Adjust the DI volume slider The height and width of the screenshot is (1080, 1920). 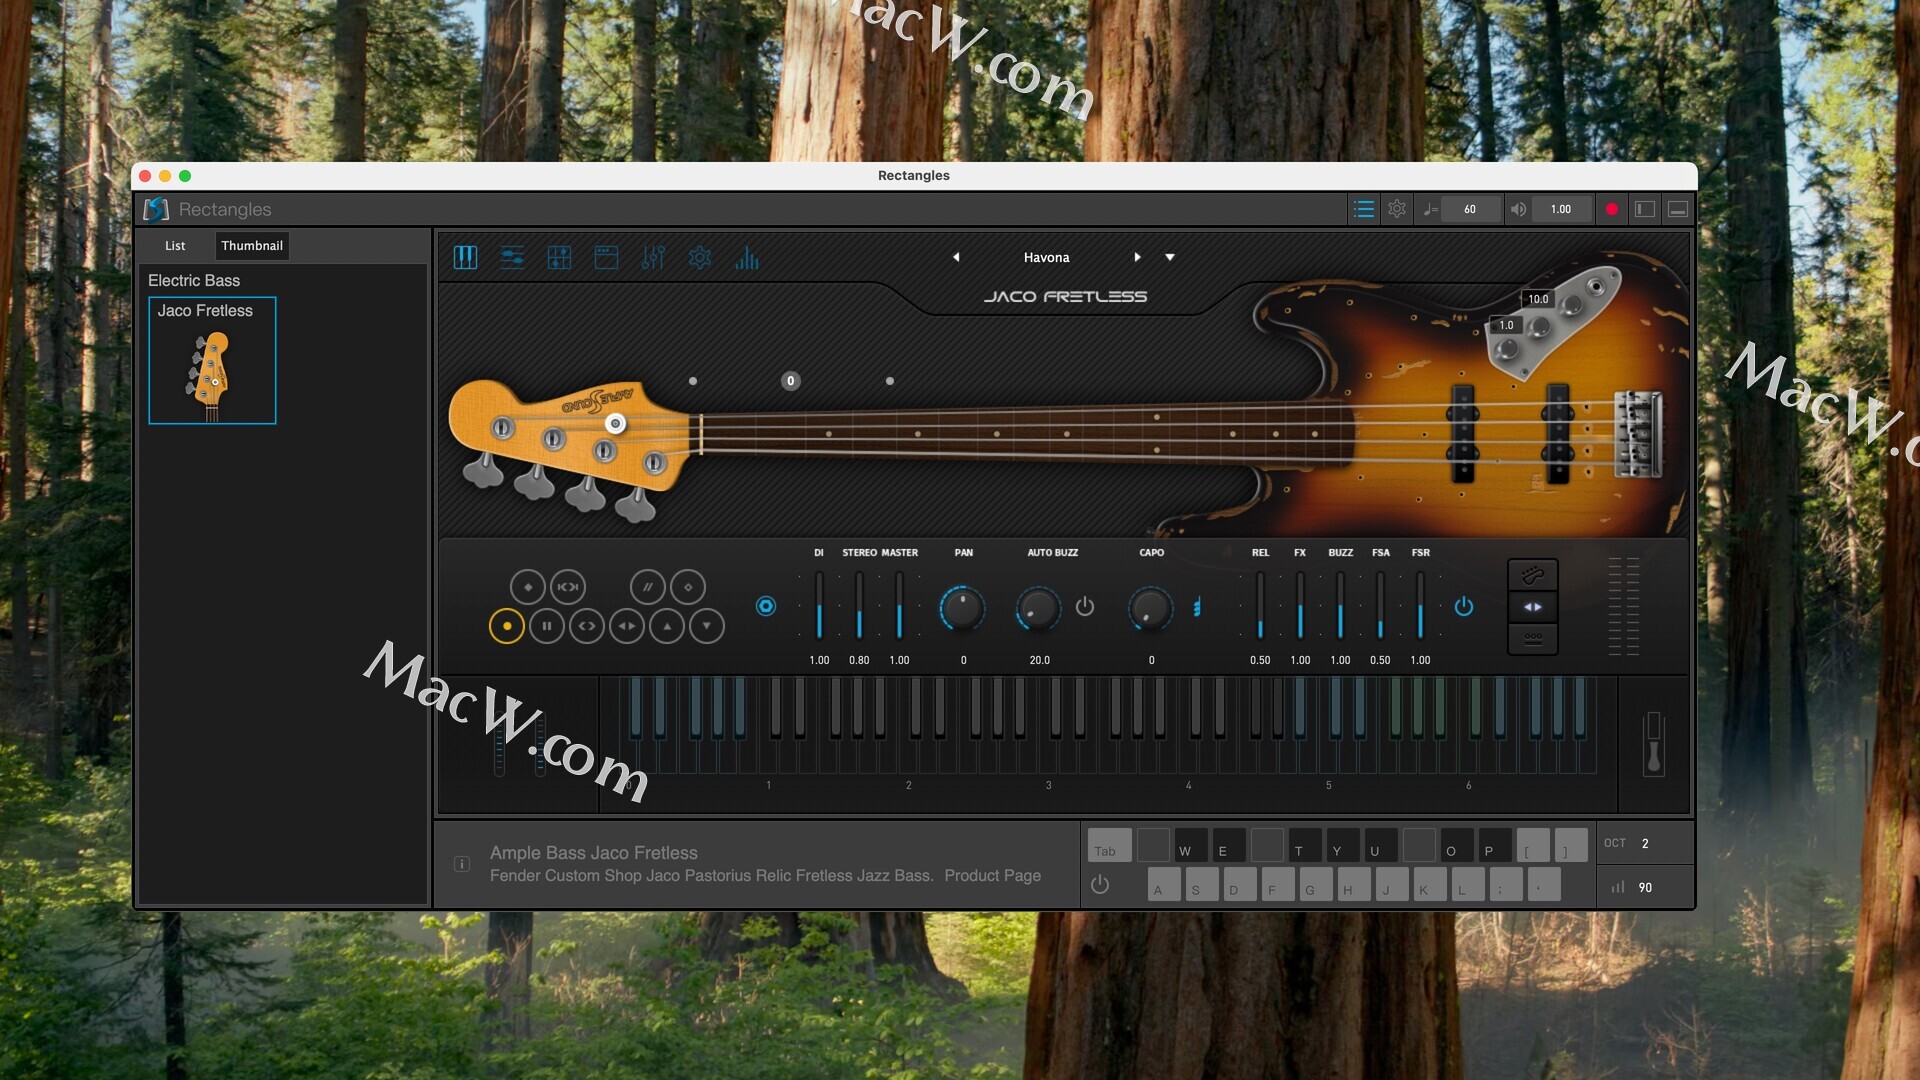(x=819, y=606)
